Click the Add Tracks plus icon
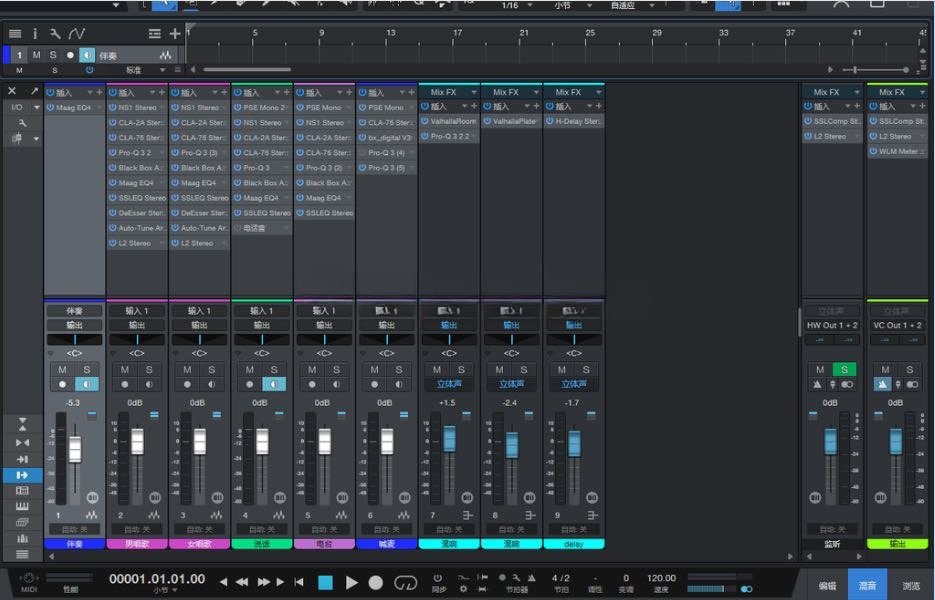Viewport: 935px width, 600px height. coord(175,33)
